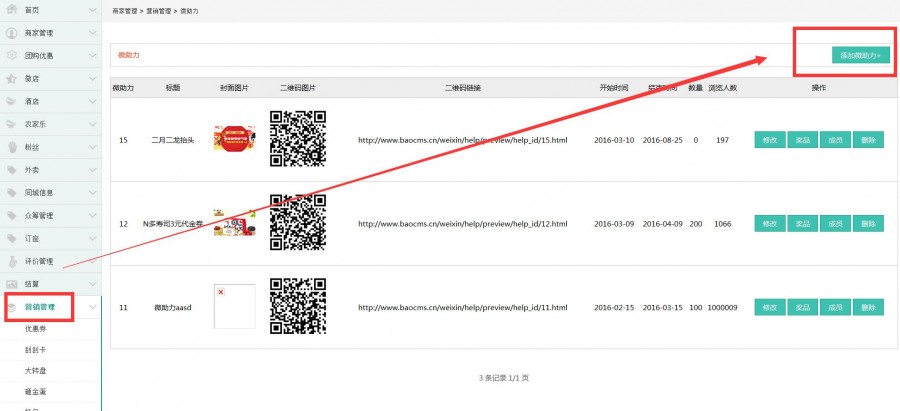900x411 pixels.
Task: Expand the 粉丝 chevron
Action: coord(93,147)
